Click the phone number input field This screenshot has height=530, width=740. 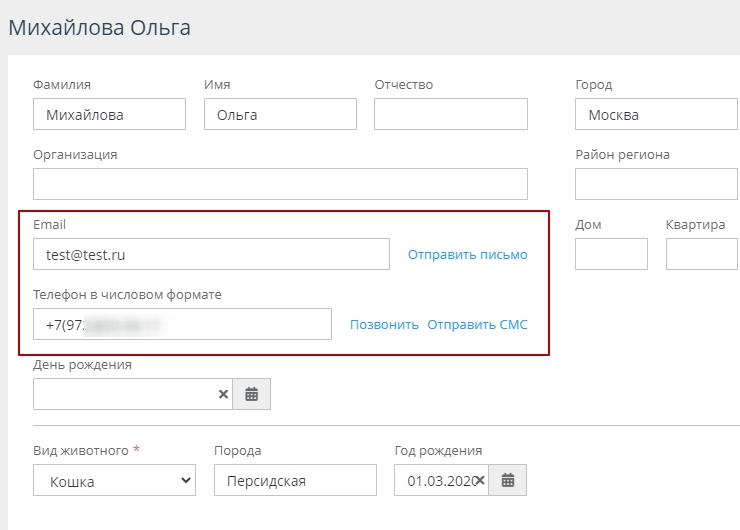pyautogui.click(x=182, y=324)
